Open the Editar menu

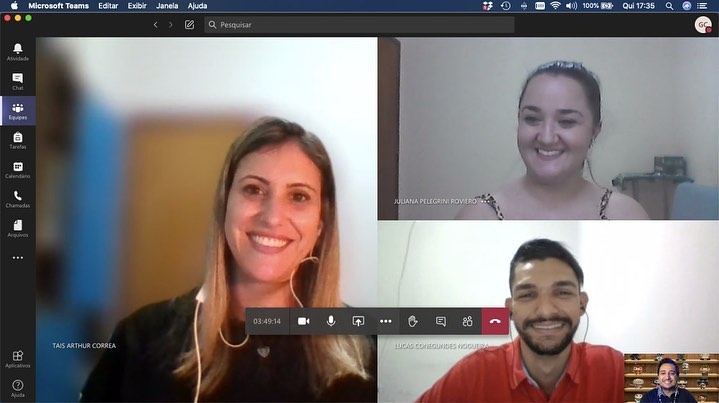pos(108,6)
